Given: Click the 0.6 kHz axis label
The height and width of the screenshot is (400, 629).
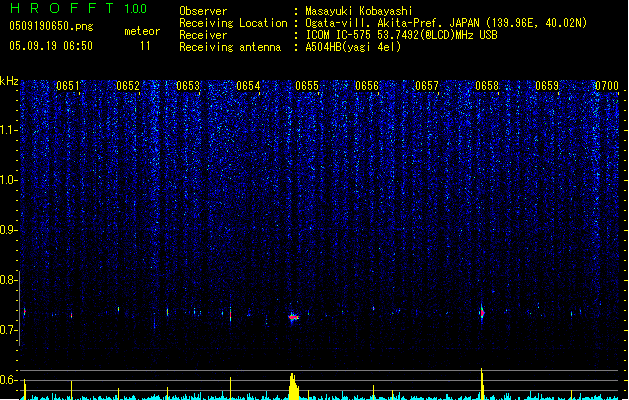Looking at the screenshot, I should 9,380.
